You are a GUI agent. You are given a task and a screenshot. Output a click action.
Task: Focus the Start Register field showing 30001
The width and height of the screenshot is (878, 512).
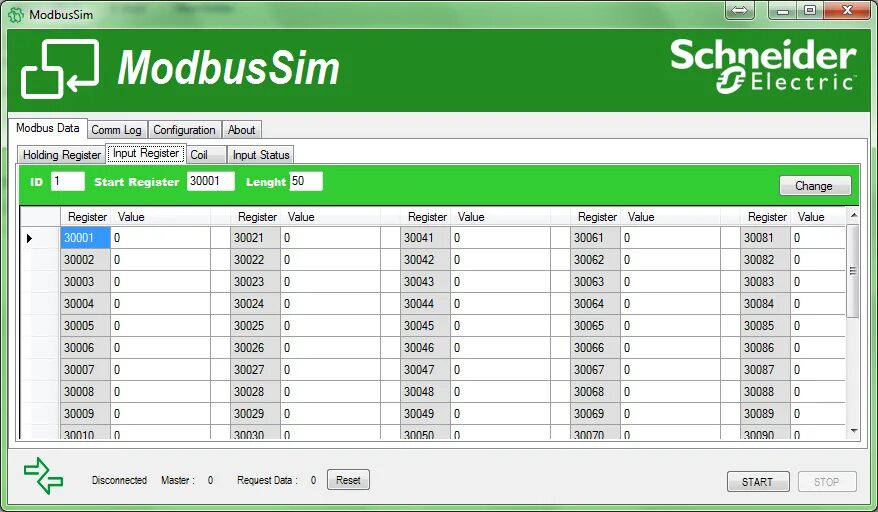click(x=211, y=181)
